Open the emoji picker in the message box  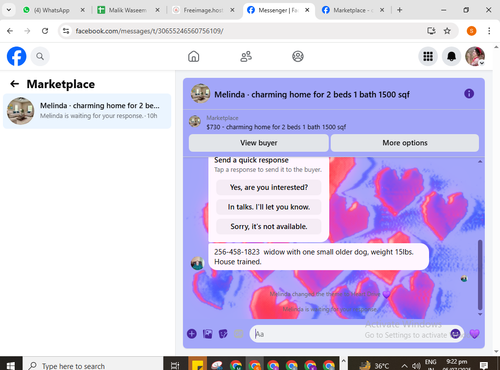[455, 334]
